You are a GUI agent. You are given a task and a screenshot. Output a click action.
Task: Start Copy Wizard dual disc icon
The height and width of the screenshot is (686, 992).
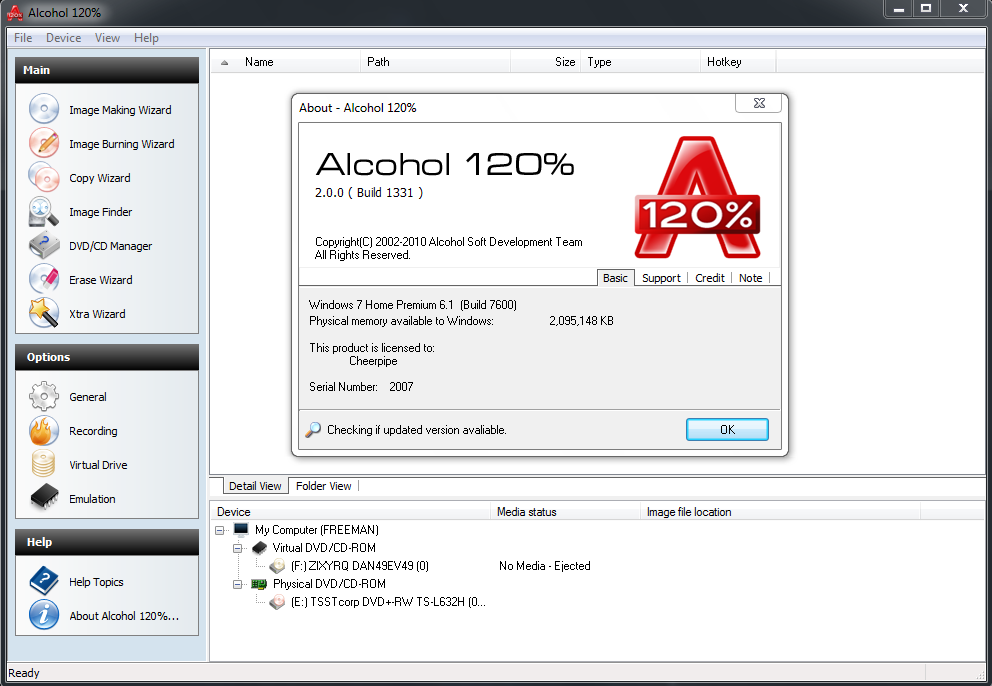pyautogui.click(x=44, y=177)
